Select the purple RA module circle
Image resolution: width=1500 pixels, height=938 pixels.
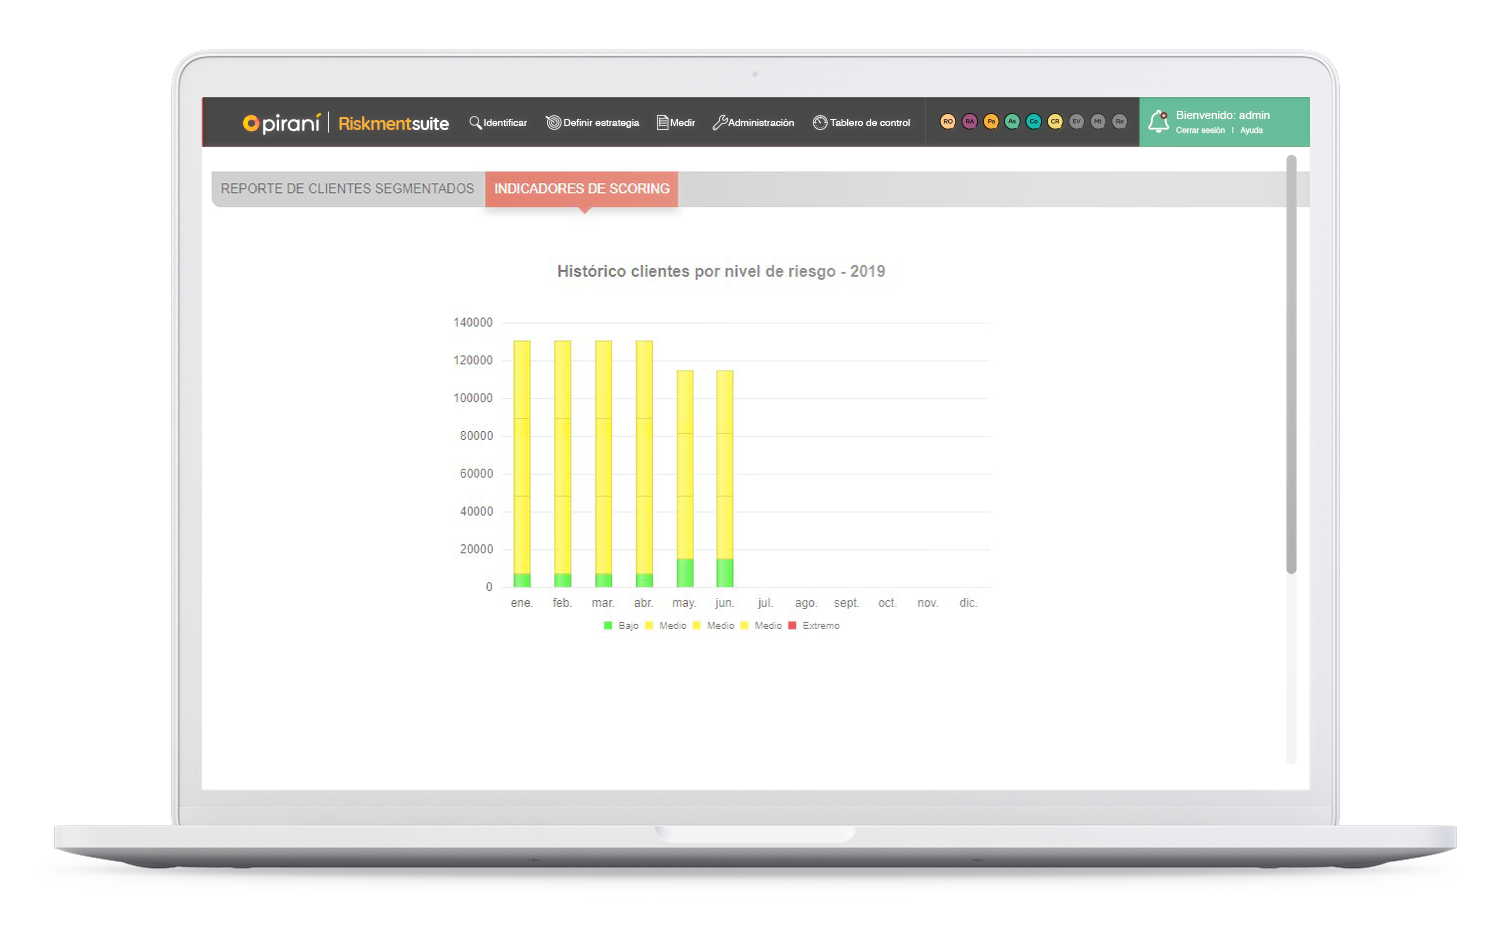point(969,122)
